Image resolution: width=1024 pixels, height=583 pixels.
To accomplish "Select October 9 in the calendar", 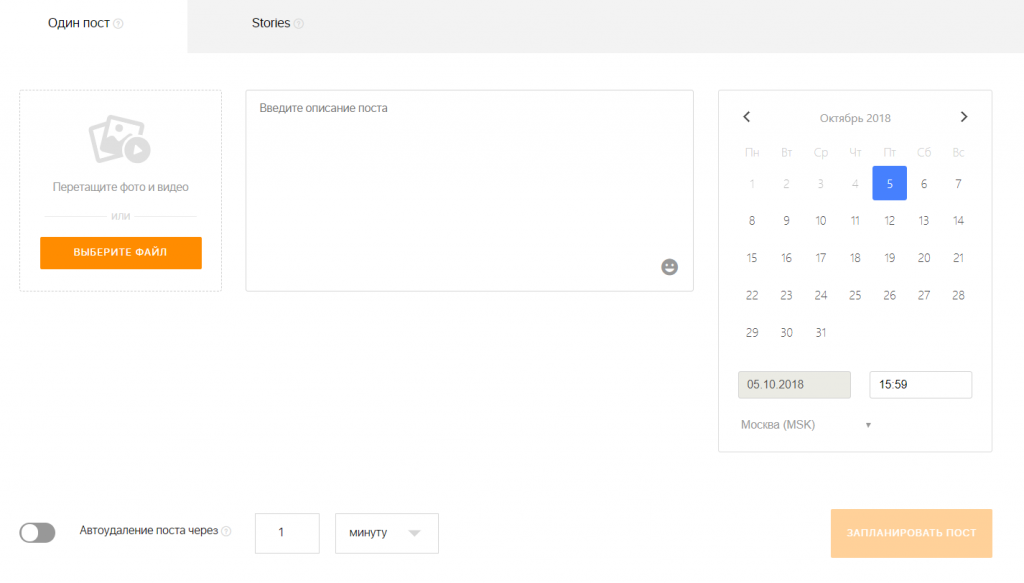I will [786, 221].
